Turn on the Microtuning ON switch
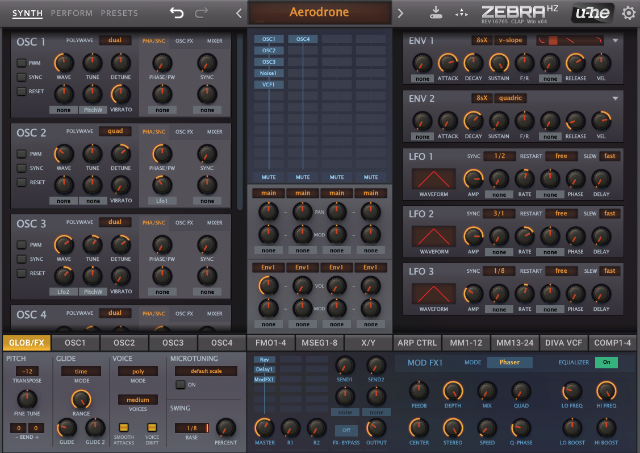This screenshot has width=640, height=453. pyautogui.click(x=180, y=384)
